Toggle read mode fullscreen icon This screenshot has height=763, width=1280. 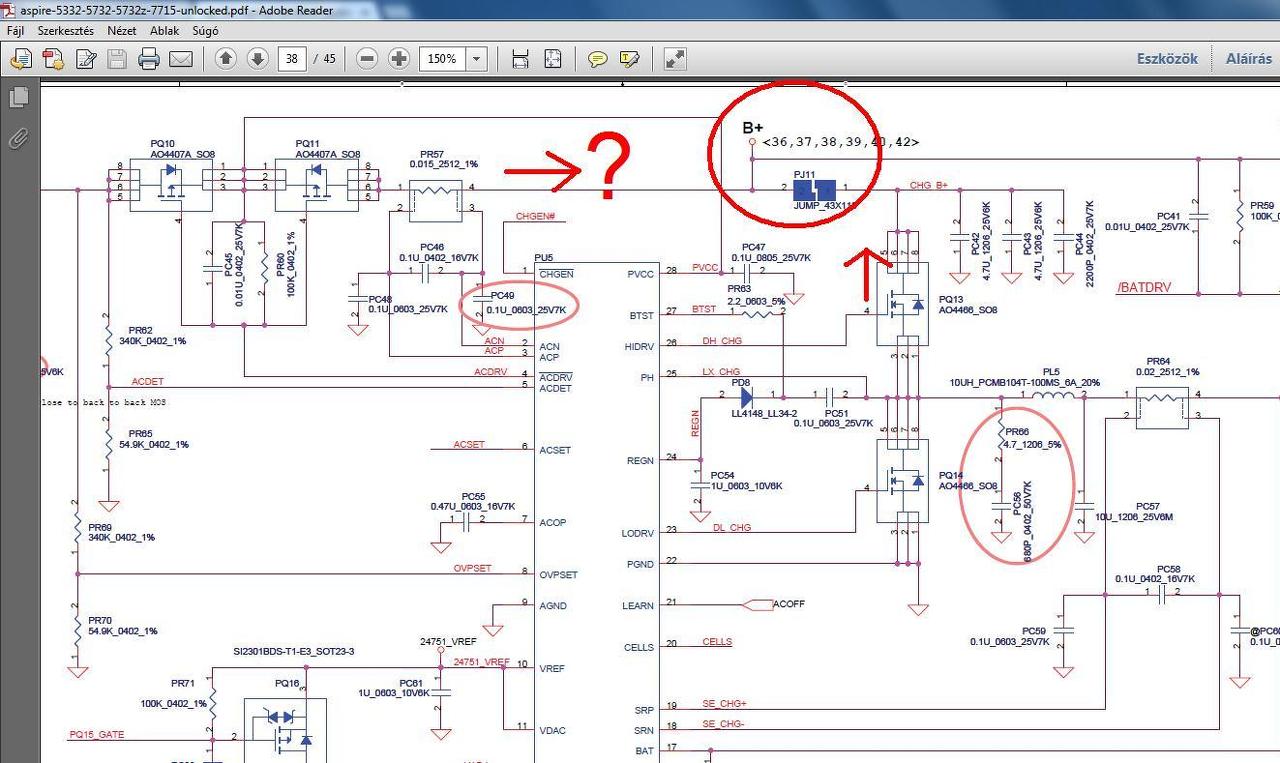pyautogui.click(x=676, y=59)
